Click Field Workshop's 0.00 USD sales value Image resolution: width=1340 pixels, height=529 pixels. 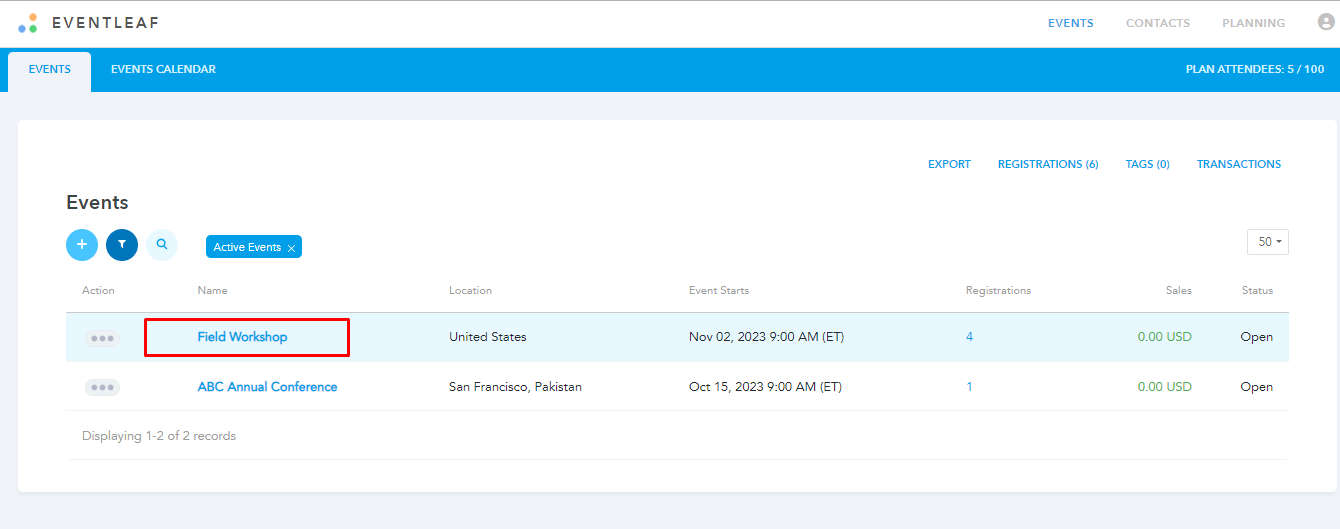click(1164, 337)
